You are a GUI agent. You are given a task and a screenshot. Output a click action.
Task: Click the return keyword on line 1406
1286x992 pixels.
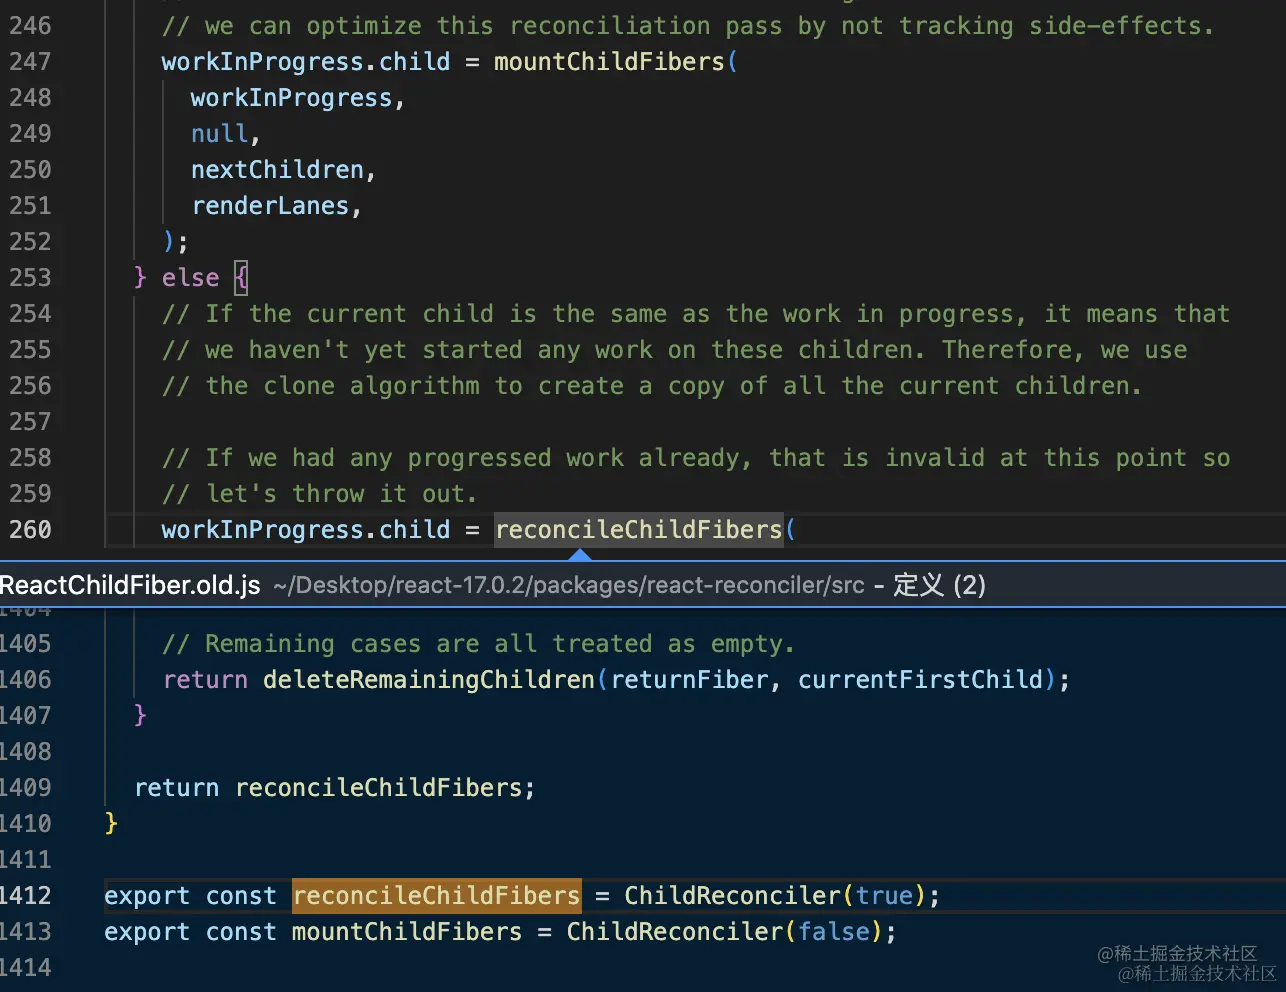(x=205, y=680)
